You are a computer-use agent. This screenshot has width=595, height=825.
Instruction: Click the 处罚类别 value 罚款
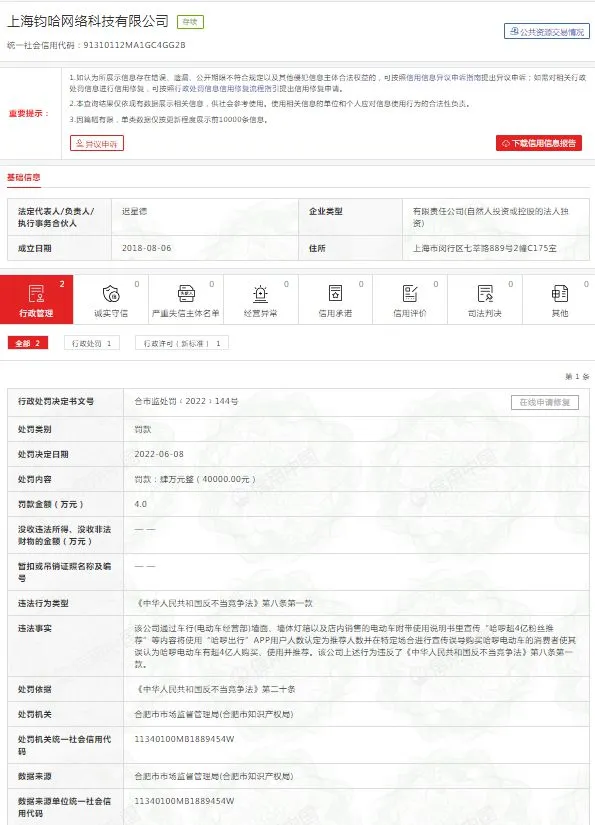coord(143,429)
